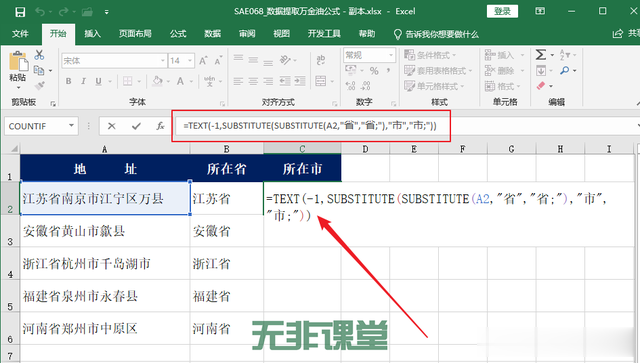Switch to the 公式 ribbon tab

(178, 33)
